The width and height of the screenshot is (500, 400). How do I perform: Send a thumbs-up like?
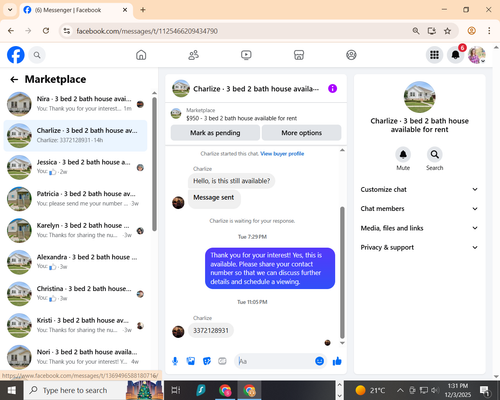pos(337,361)
